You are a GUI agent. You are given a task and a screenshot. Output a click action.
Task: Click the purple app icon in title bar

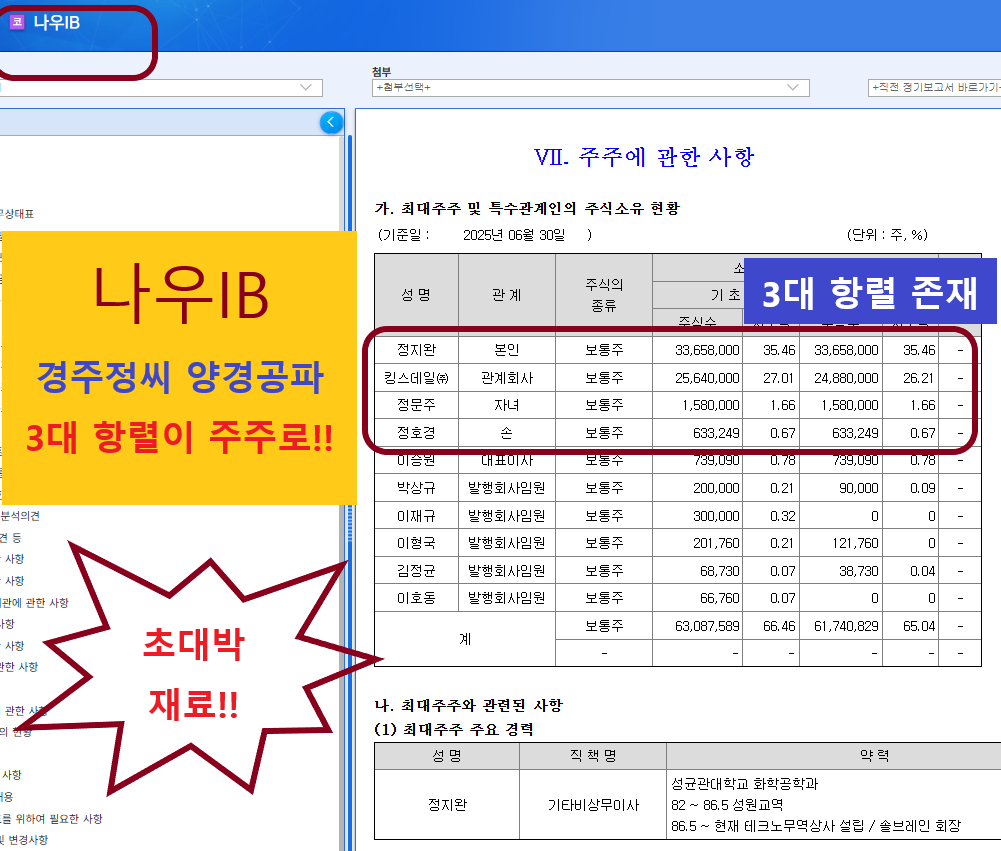[x=17, y=22]
